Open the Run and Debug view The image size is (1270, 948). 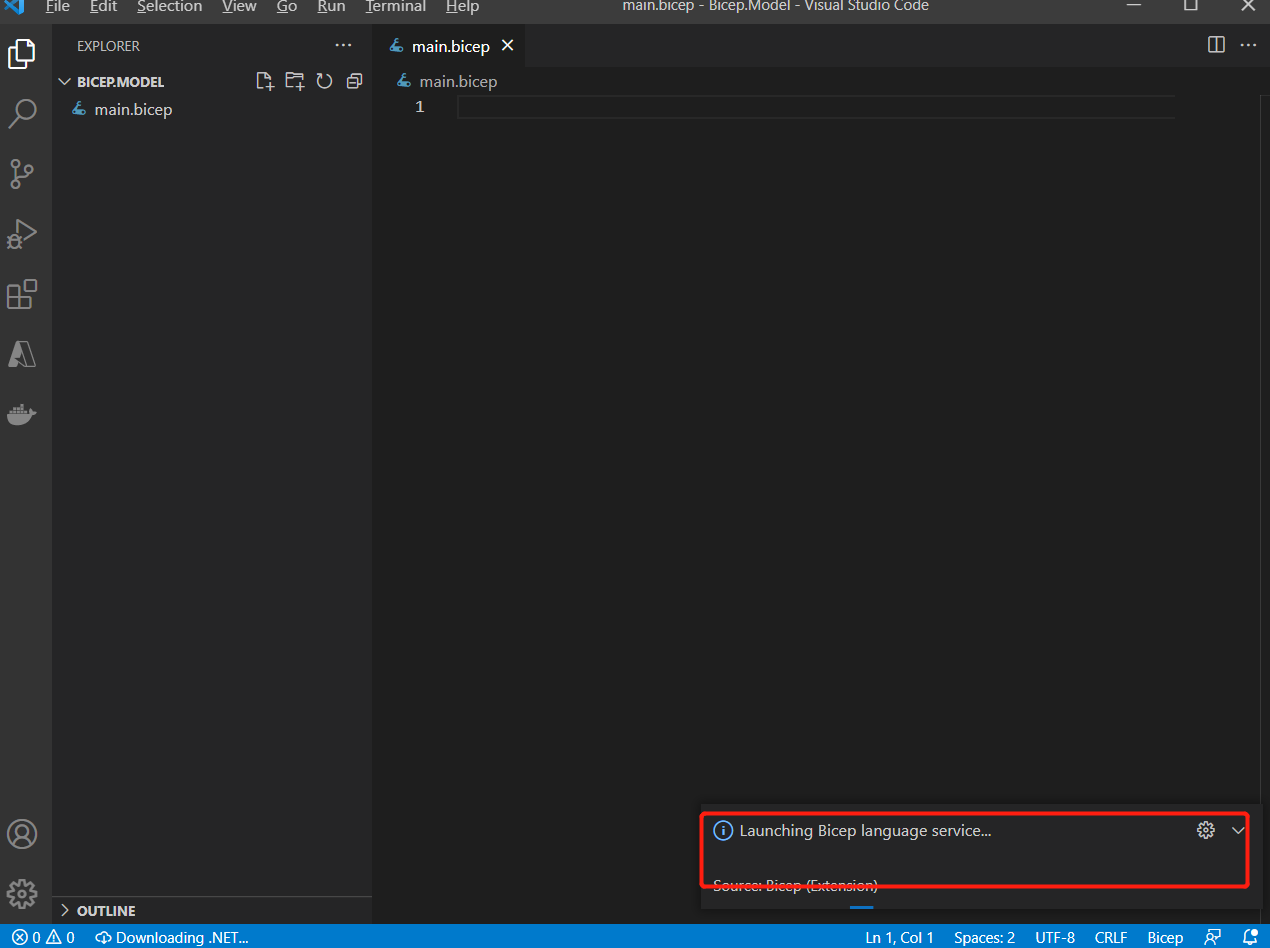tap(22, 234)
